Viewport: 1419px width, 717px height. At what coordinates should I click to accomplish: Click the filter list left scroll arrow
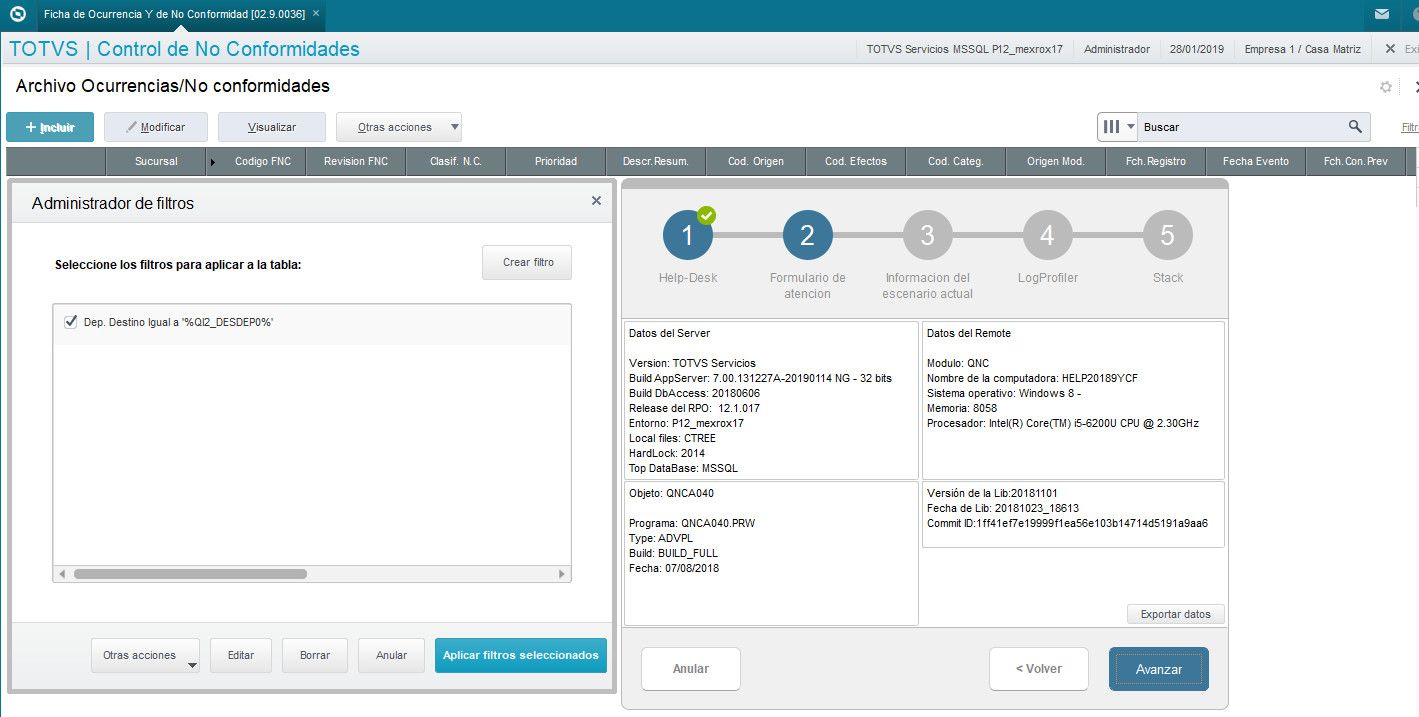pos(62,574)
